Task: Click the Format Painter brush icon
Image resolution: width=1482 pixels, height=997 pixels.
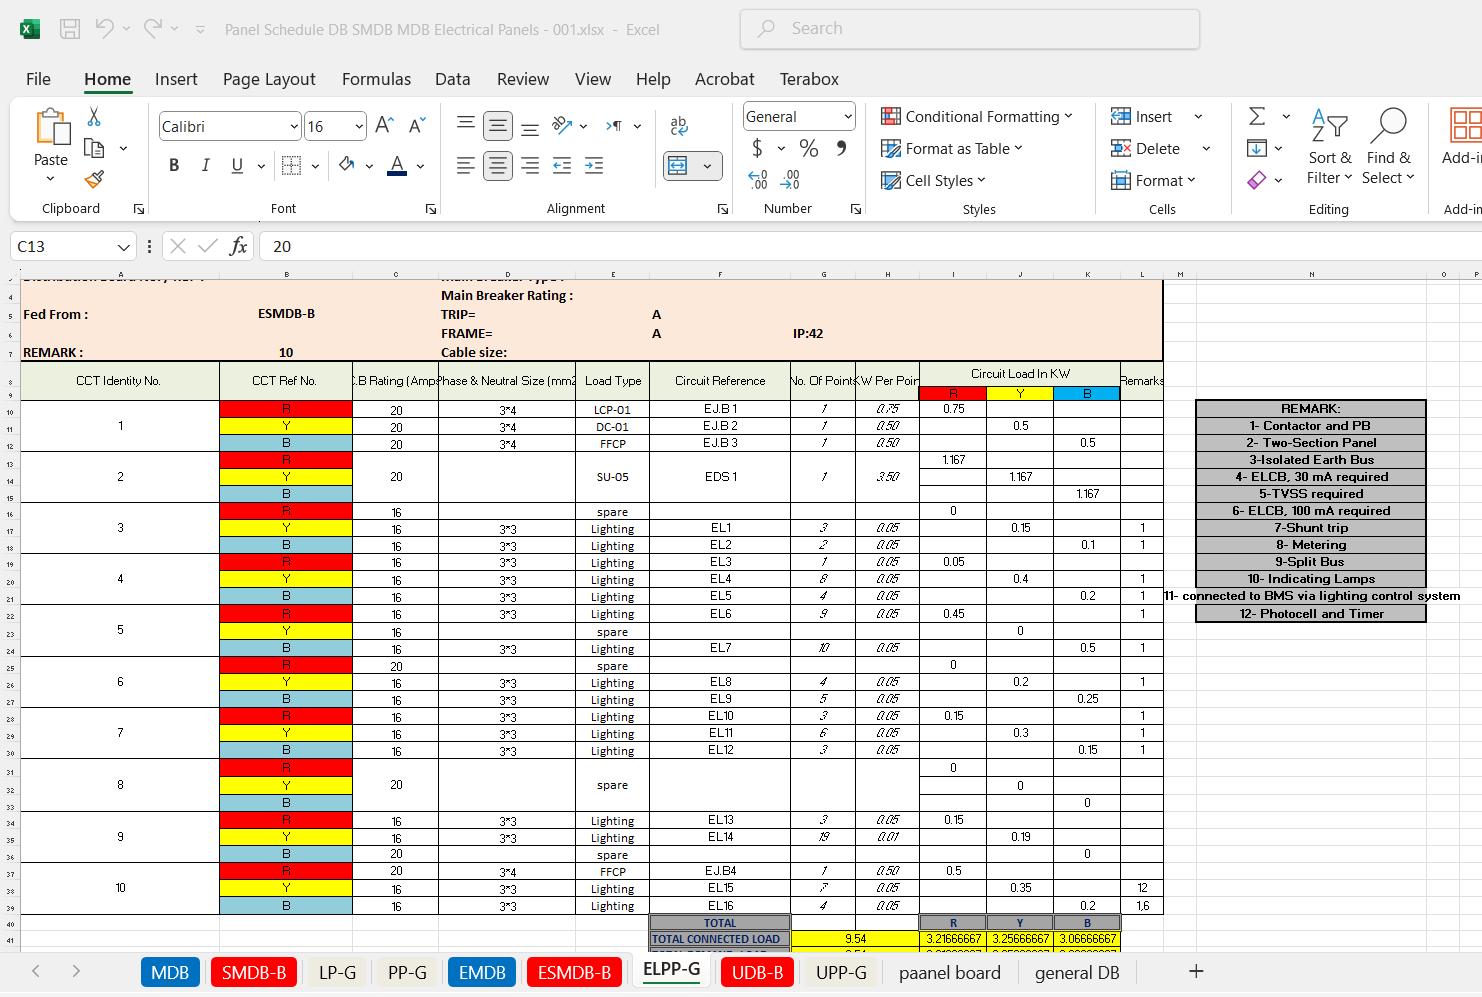Action: [x=94, y=180]
